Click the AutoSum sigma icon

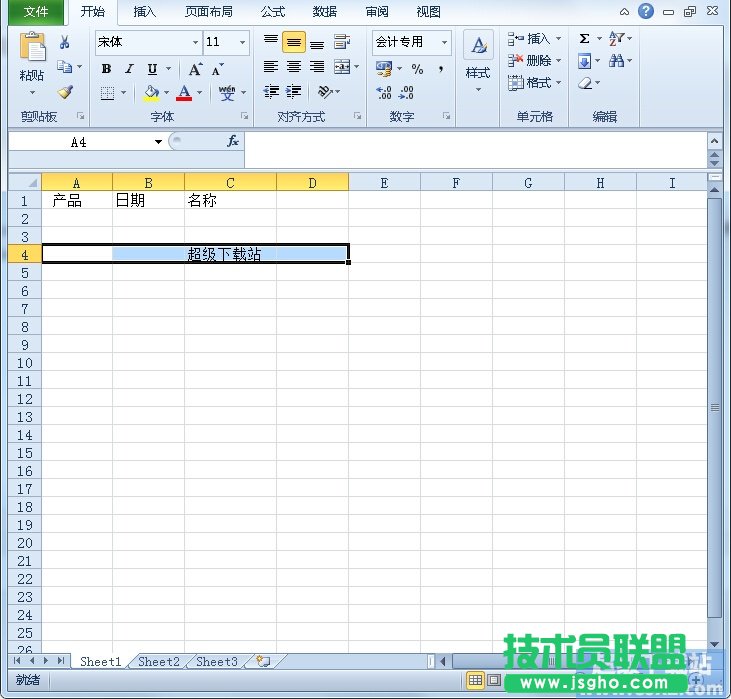[585, 38]
